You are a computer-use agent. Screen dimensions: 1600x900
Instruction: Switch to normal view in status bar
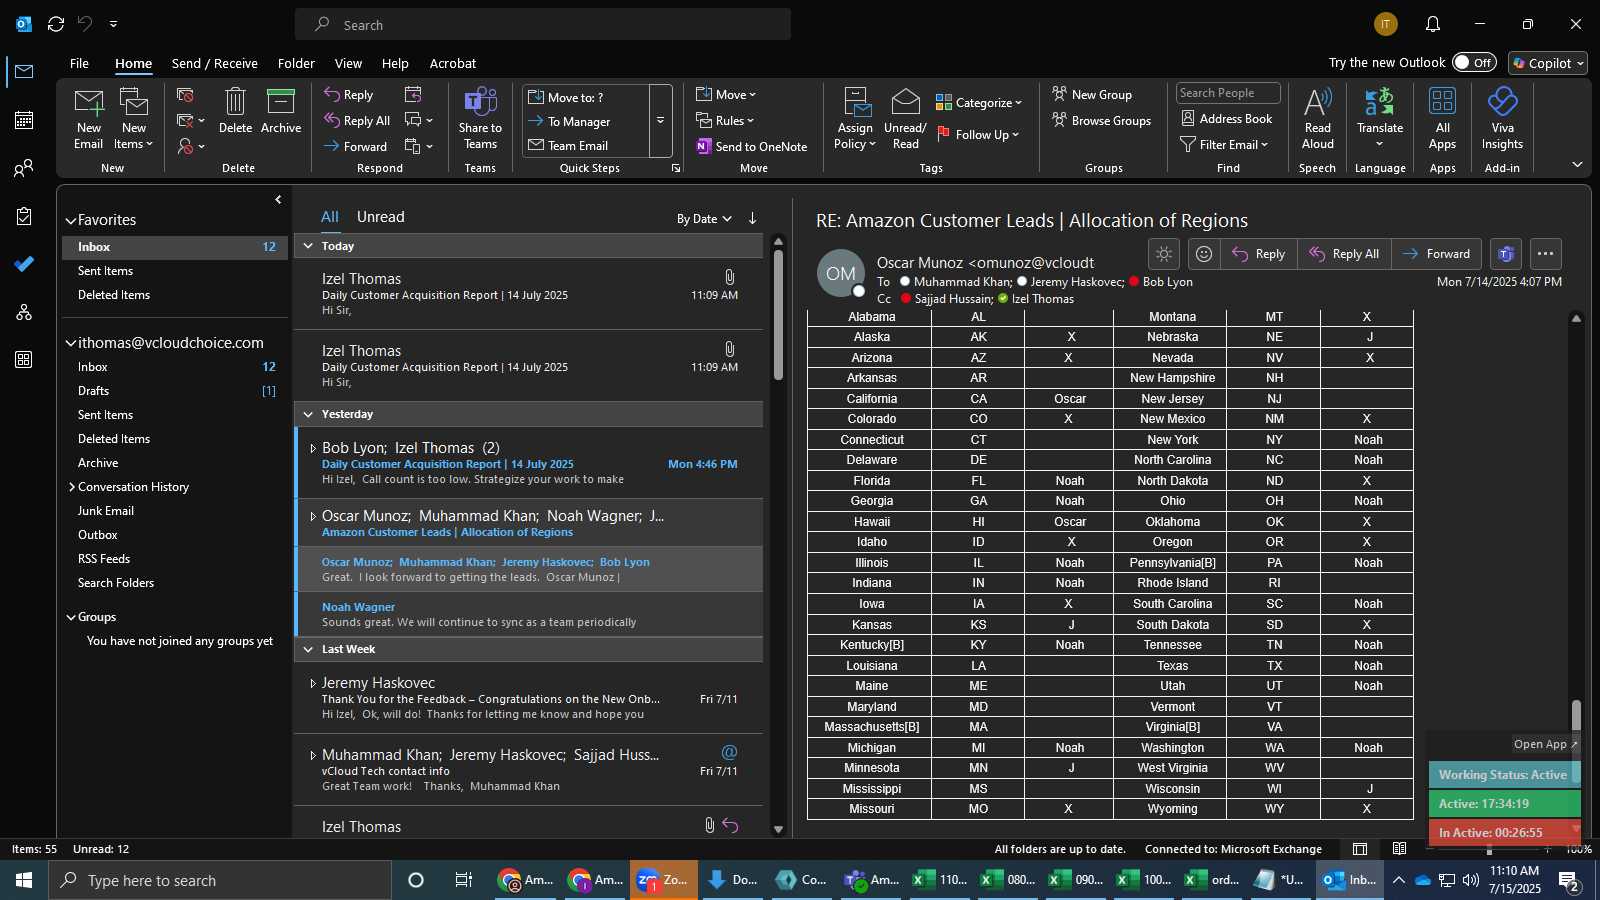coord(1360,849)
